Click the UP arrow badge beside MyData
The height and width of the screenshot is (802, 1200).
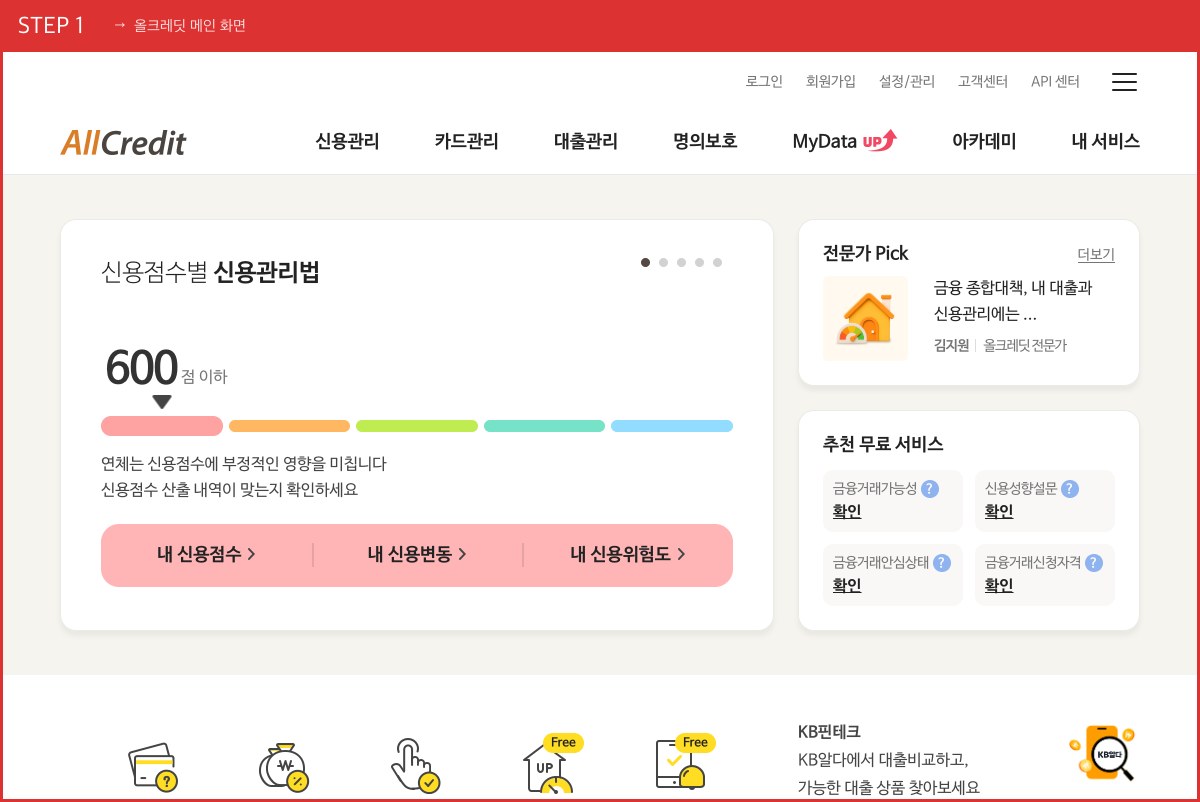click(880, 141)
